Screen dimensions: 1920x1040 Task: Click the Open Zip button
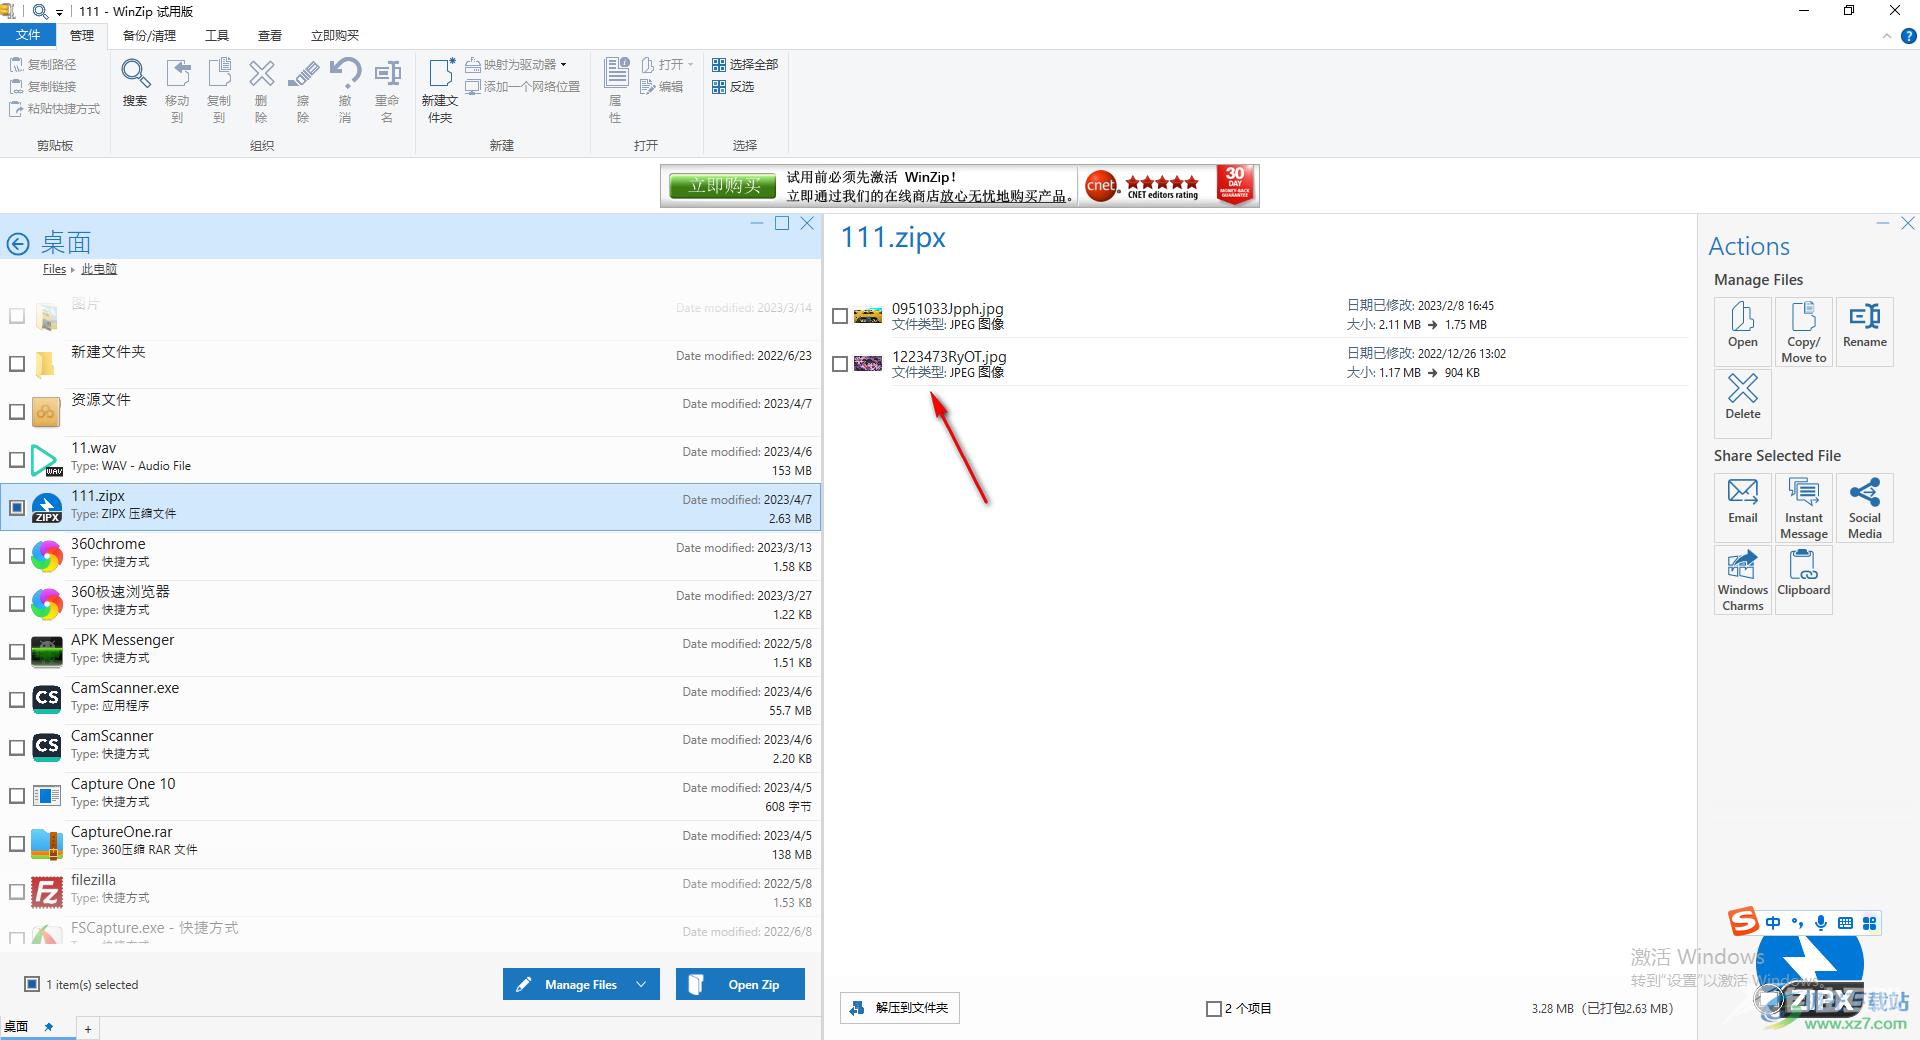point(740,984)
